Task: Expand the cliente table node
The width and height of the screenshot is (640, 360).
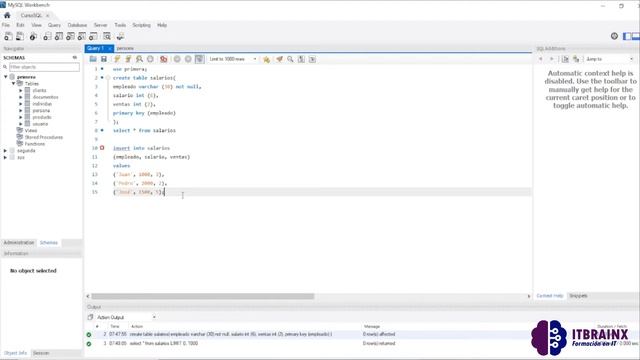Action: (x=20, y=90)
